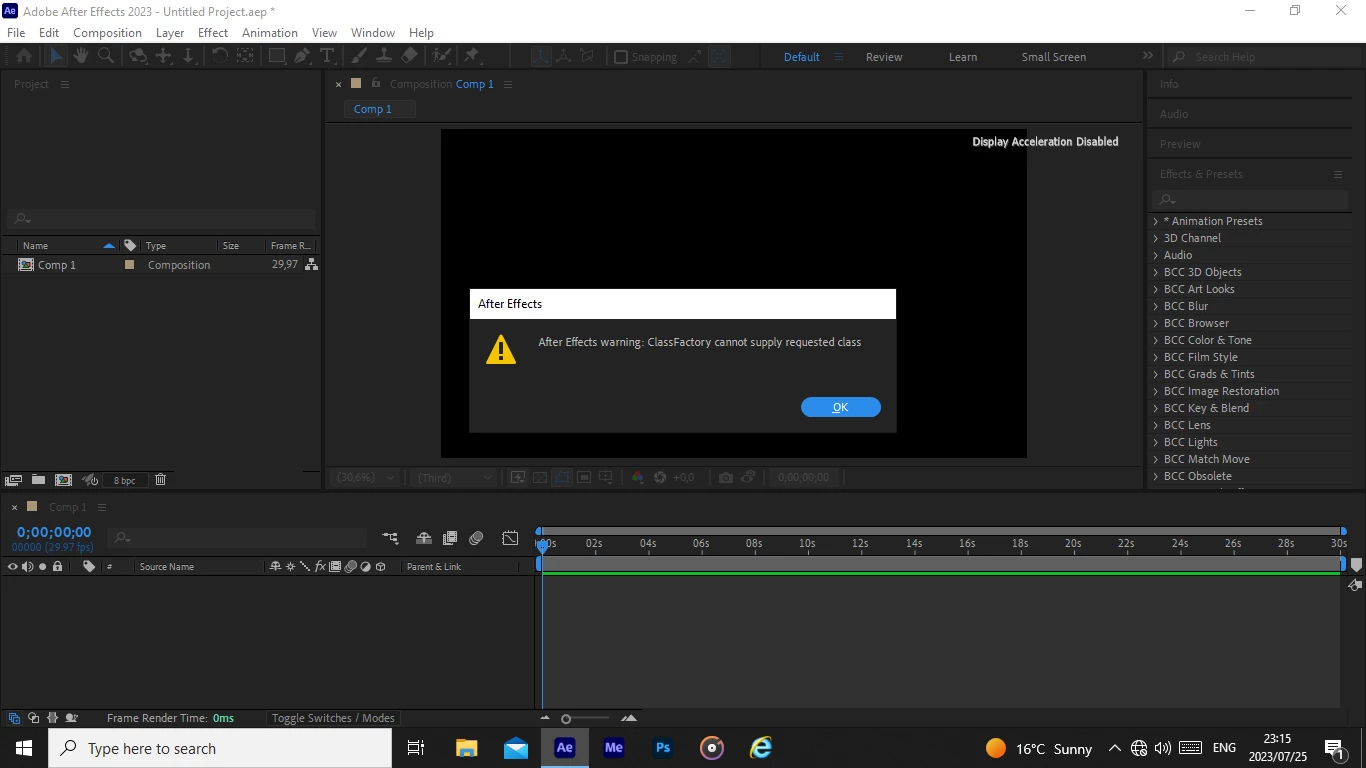Click OK in the warning dialog
Screen dimensions: 1366x768
[841, 407]
